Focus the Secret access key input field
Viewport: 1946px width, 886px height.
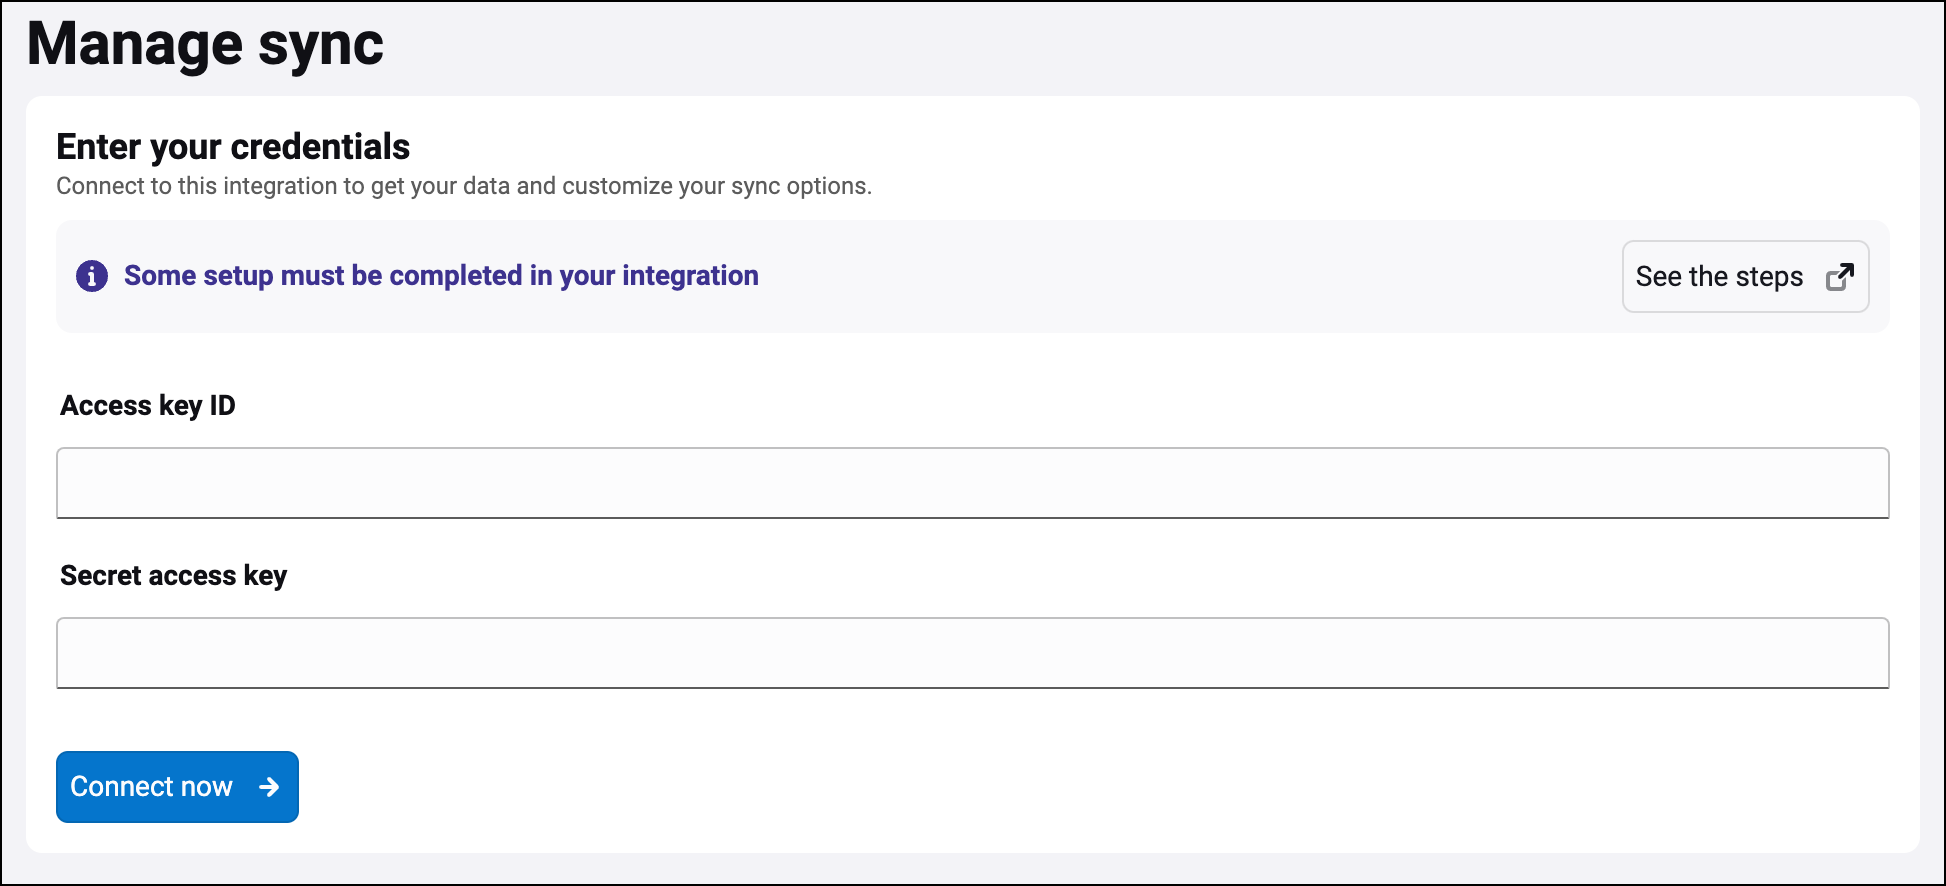pyautogui.click(x=972, y=653)
